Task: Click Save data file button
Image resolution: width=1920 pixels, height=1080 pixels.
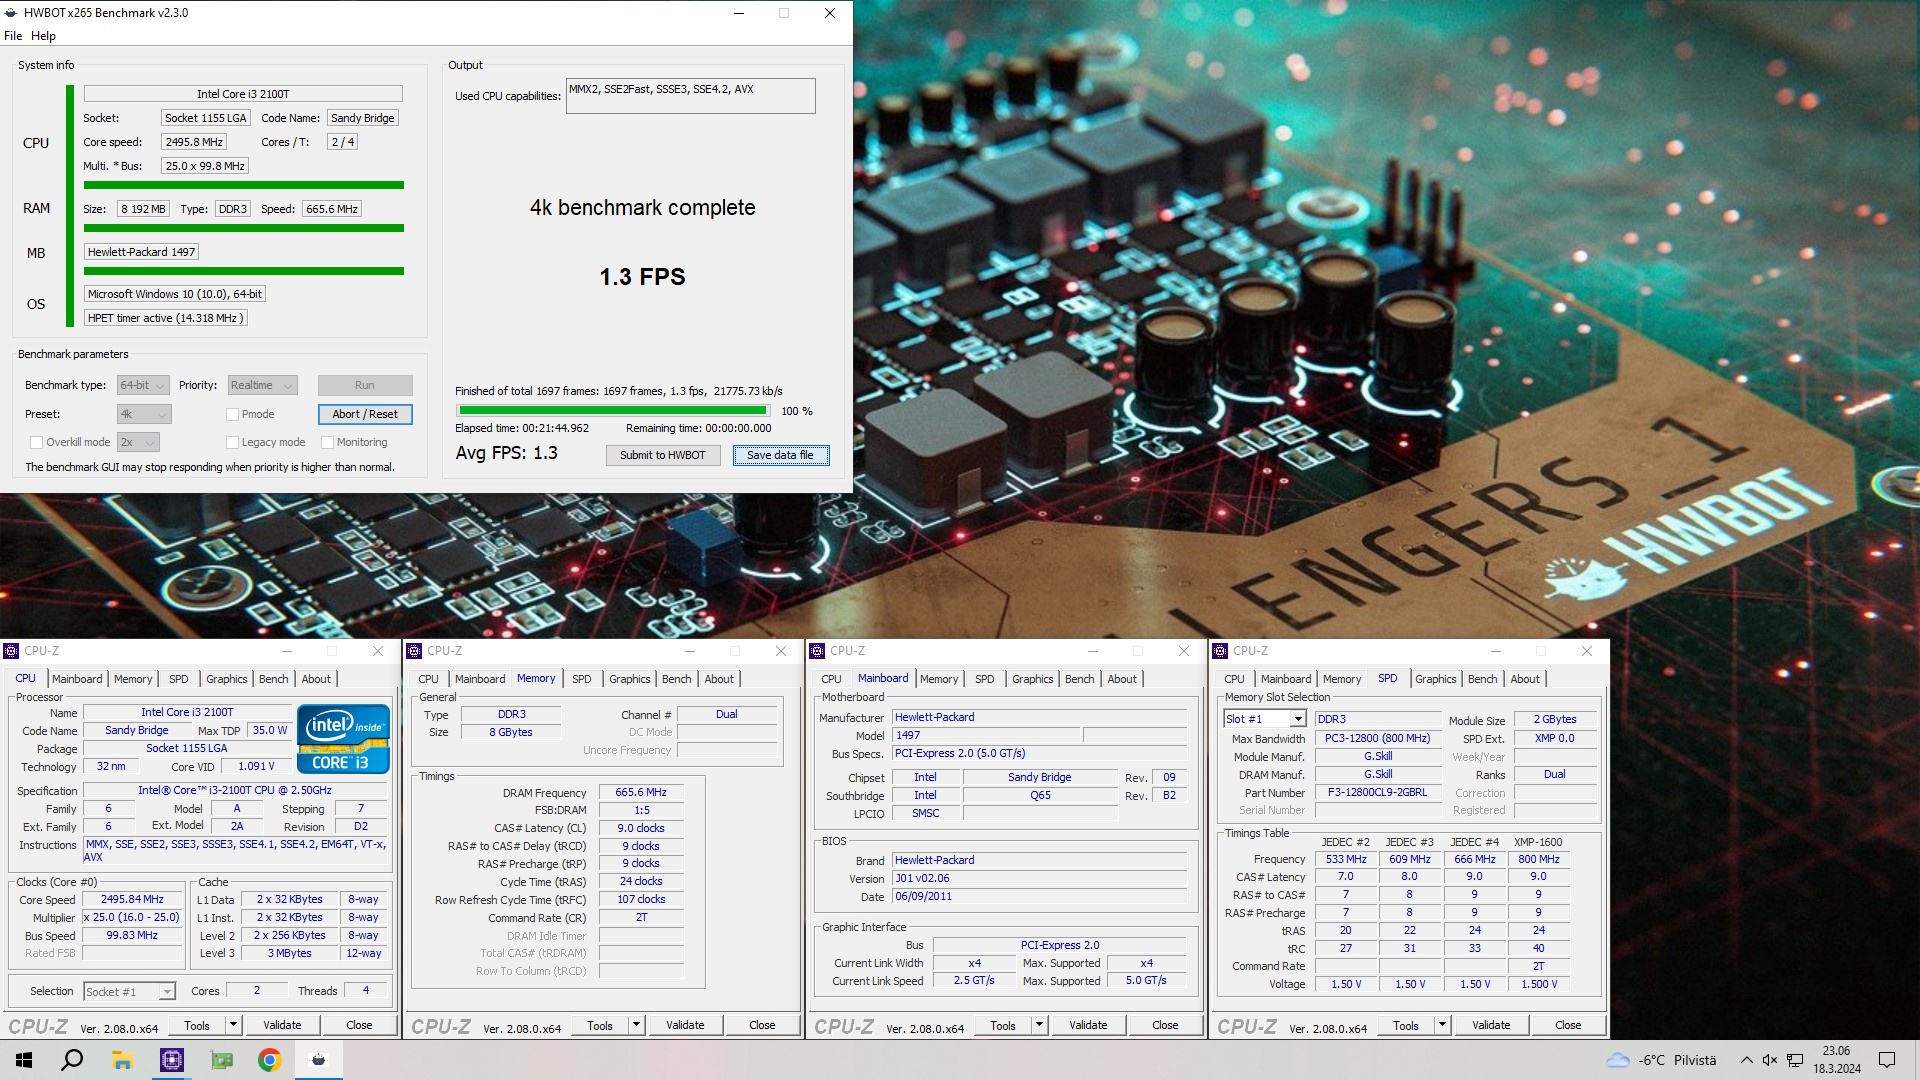Action: [780, 455]
